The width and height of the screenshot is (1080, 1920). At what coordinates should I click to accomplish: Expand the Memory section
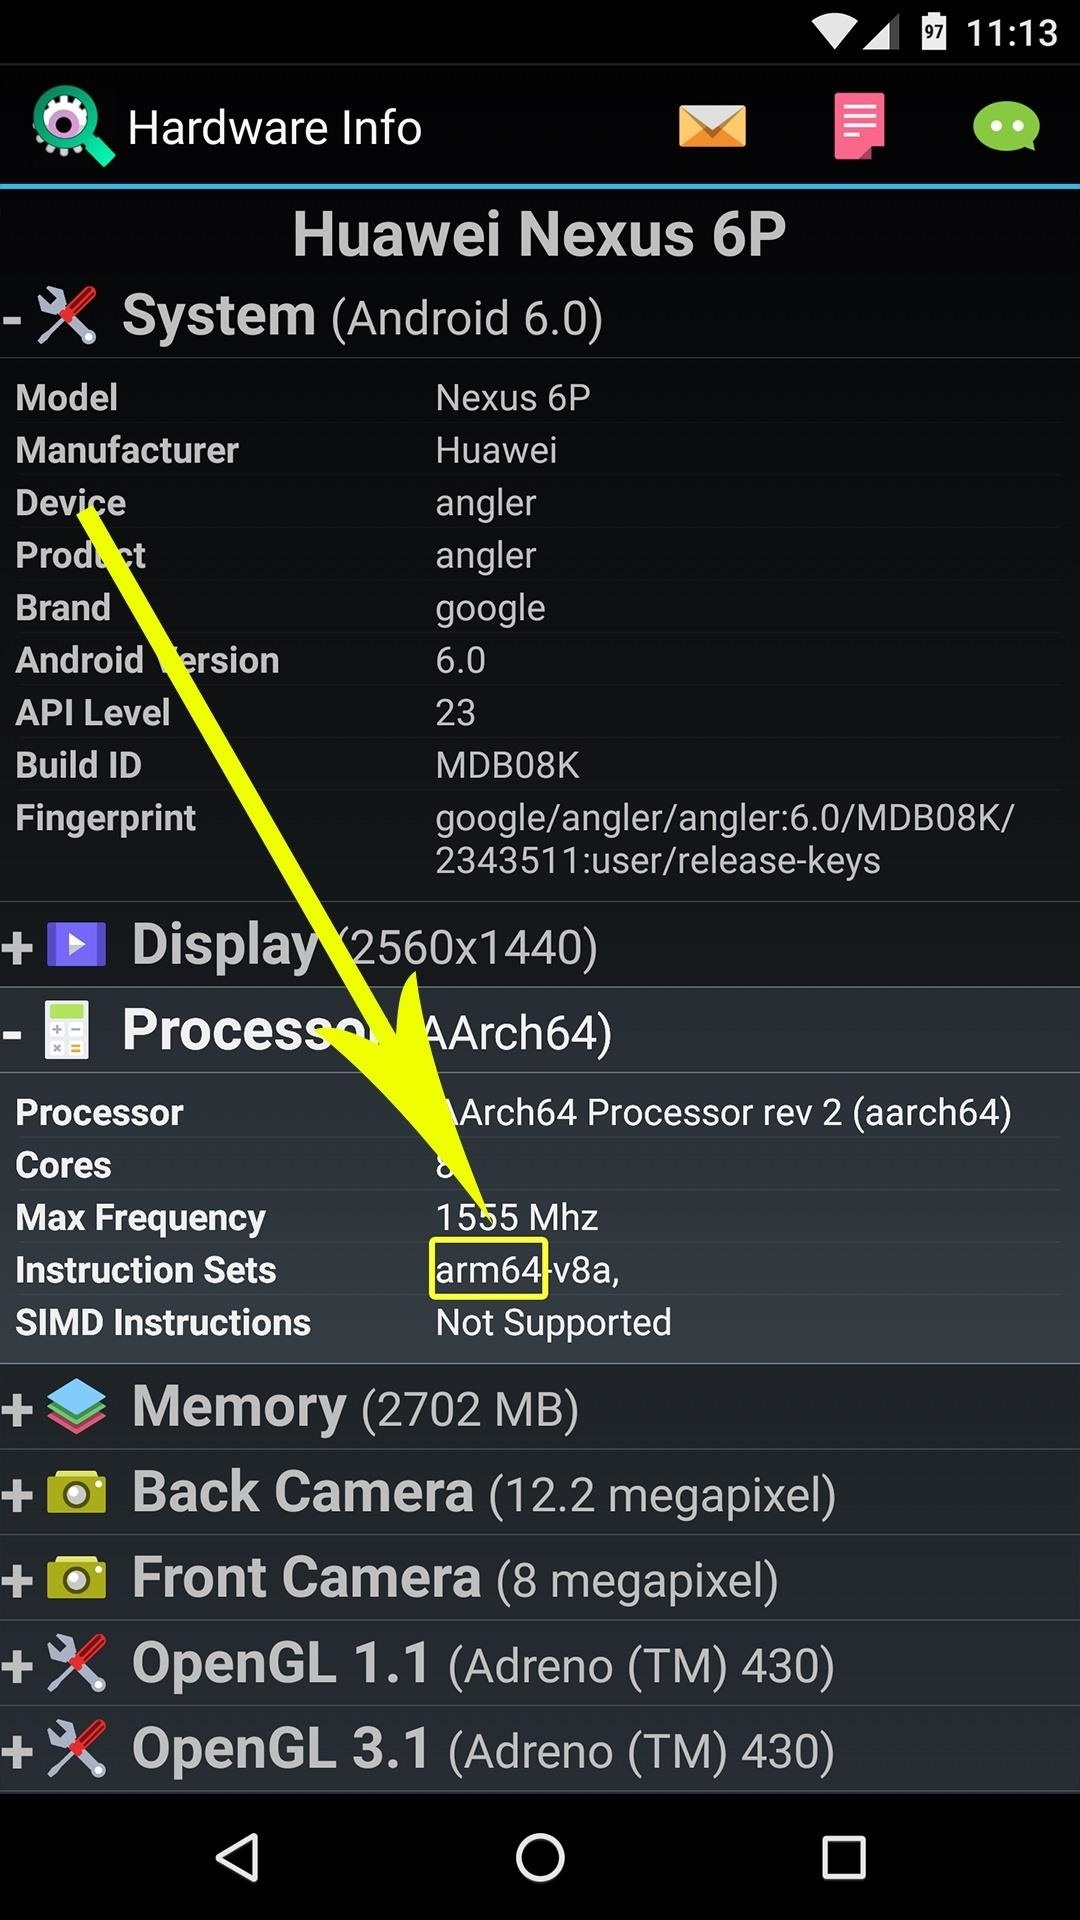(18, 1405)
